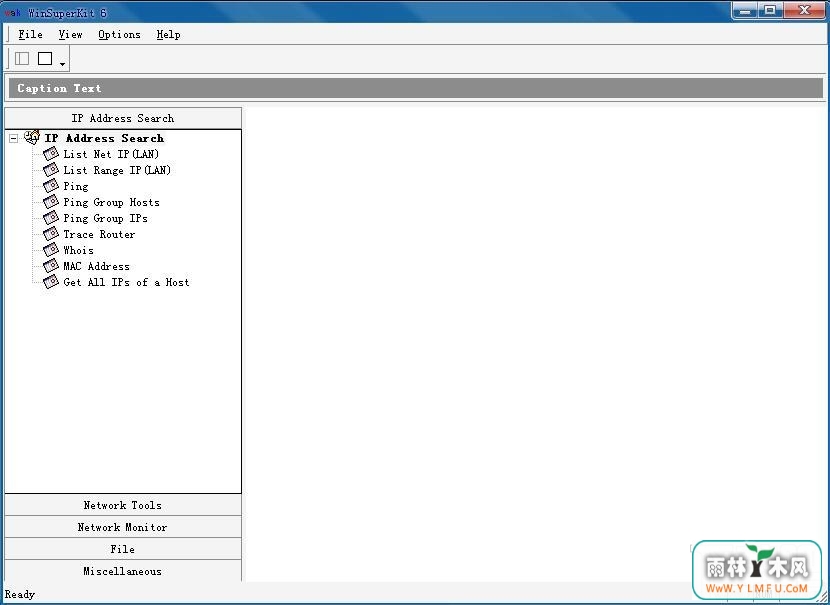The width and height of the screenshot is (830, 605).
Task: Open the layout toolbar dropdown arrow
Action: coord(62,64)
